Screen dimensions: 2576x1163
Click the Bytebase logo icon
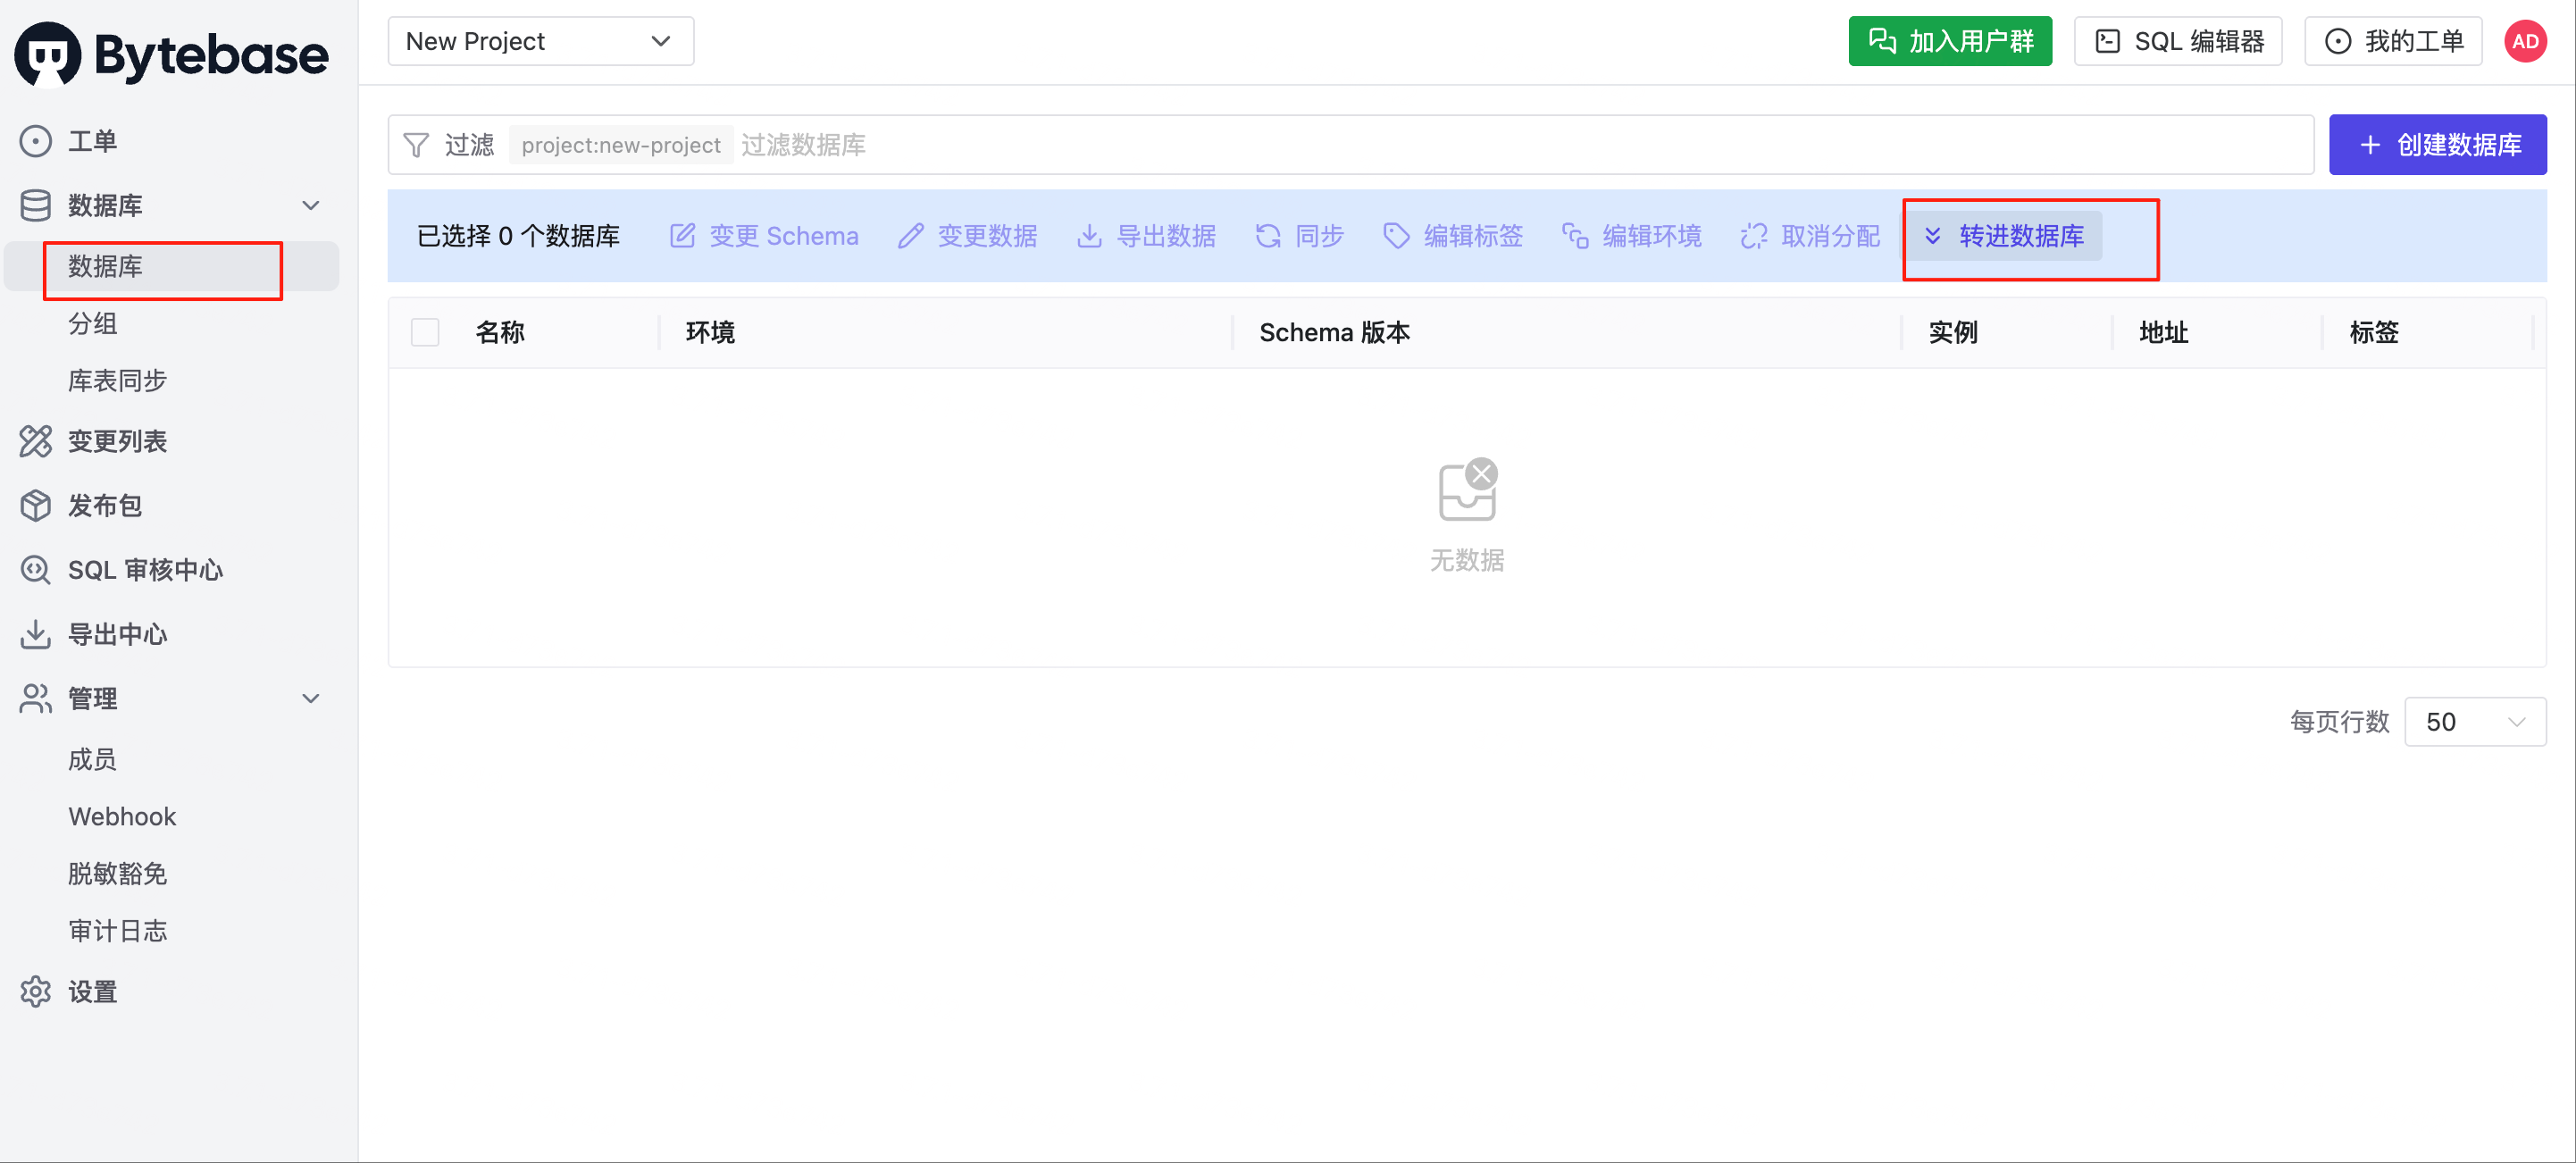[47, 55]
